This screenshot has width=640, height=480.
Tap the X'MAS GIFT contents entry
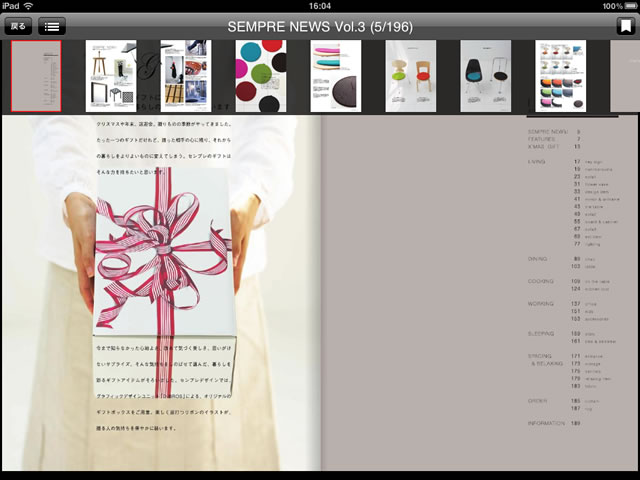tap(543, 147)
